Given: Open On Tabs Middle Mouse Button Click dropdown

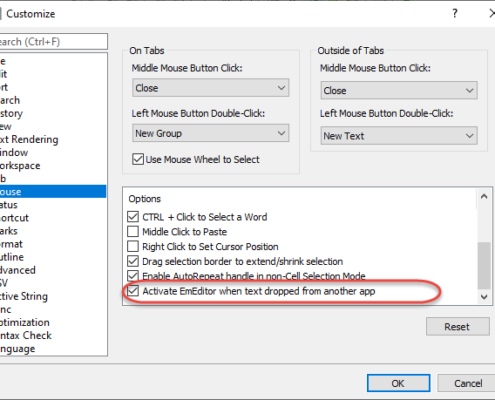Looking at the screenshot, I should tap(211, 88).
